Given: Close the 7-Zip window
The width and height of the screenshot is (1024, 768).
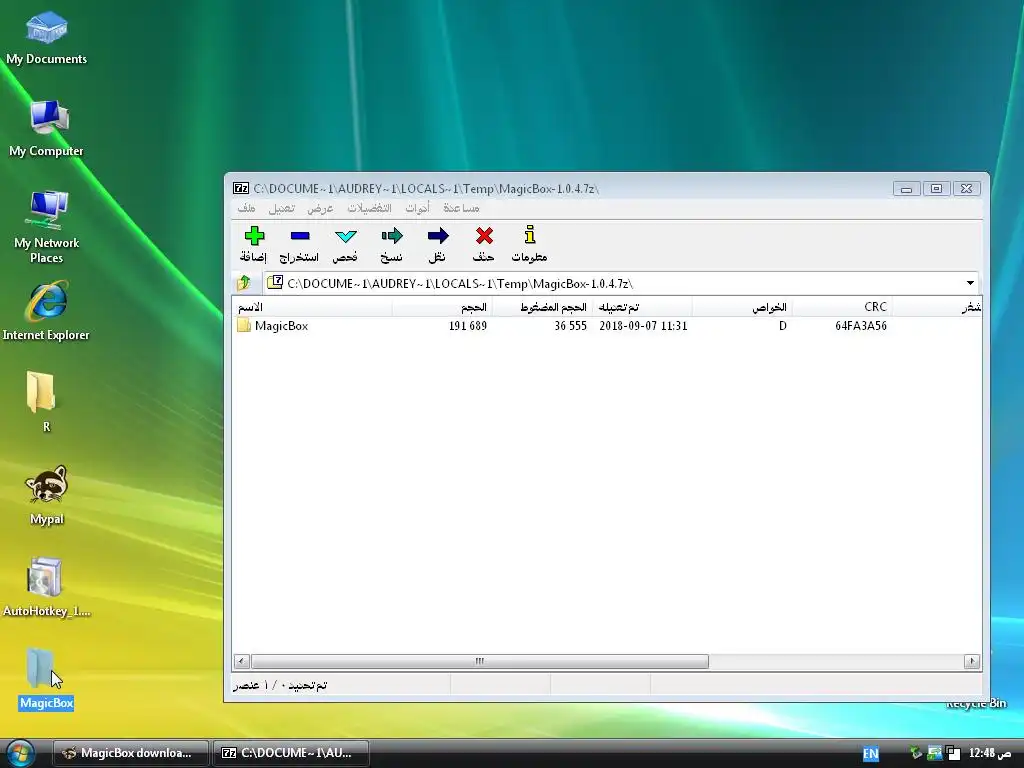Looking at the screenshot, I should (967, 189).
